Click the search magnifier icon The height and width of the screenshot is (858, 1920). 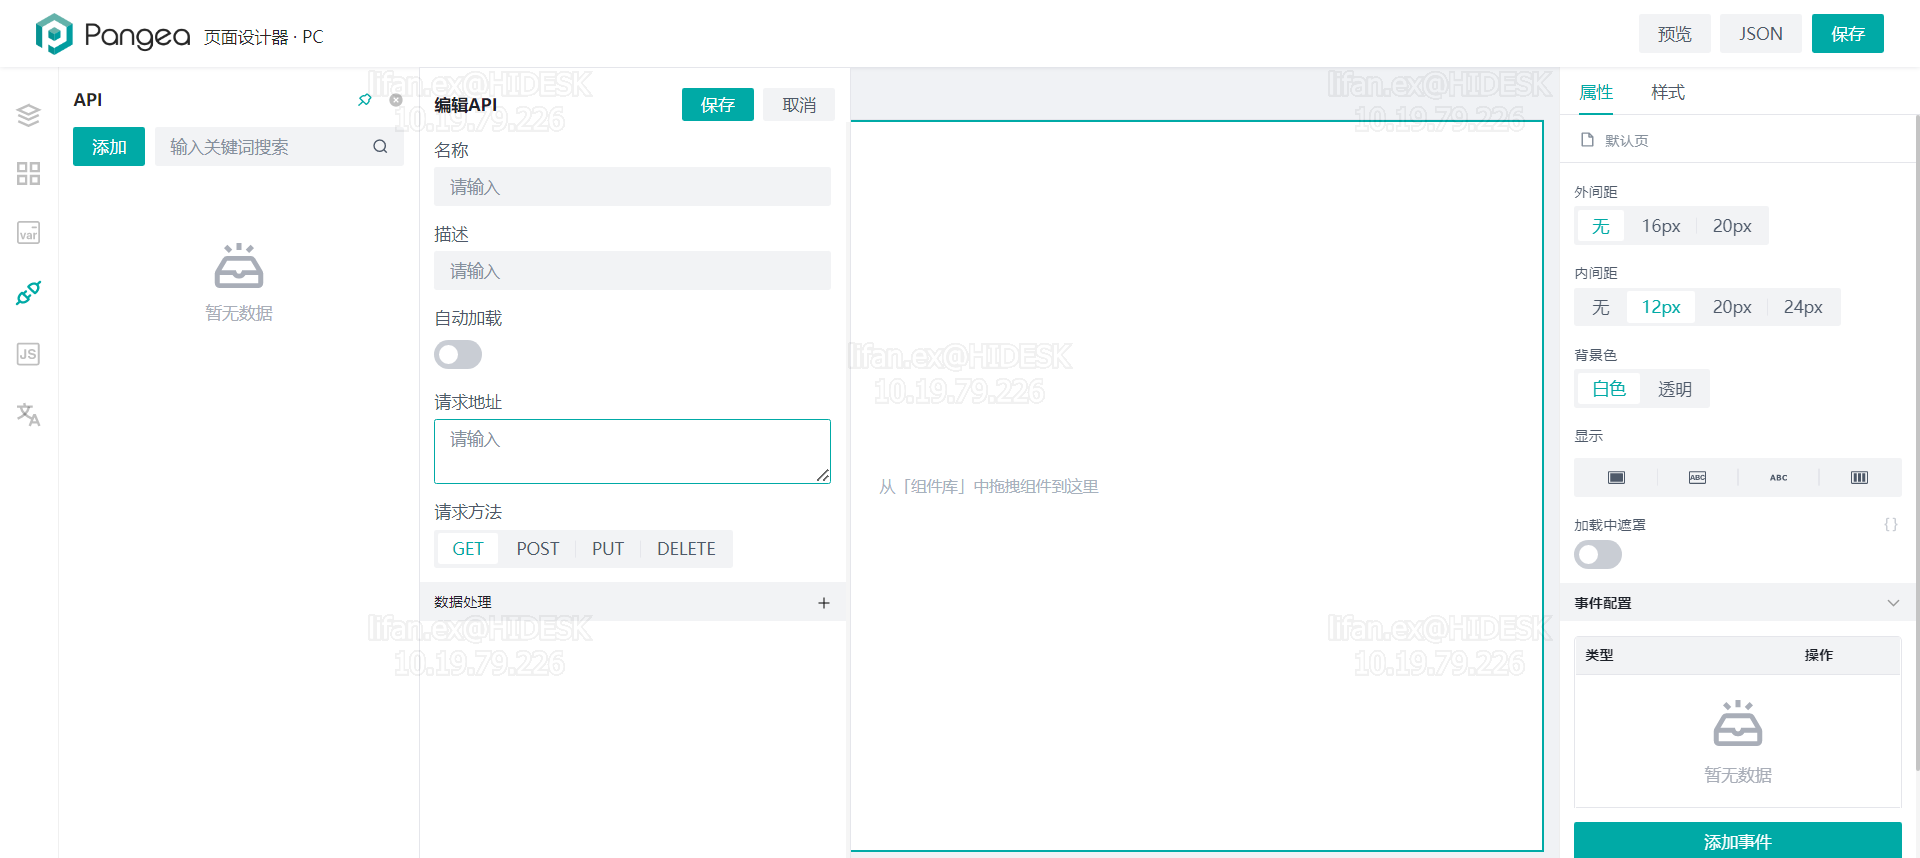tap(380, 147)
